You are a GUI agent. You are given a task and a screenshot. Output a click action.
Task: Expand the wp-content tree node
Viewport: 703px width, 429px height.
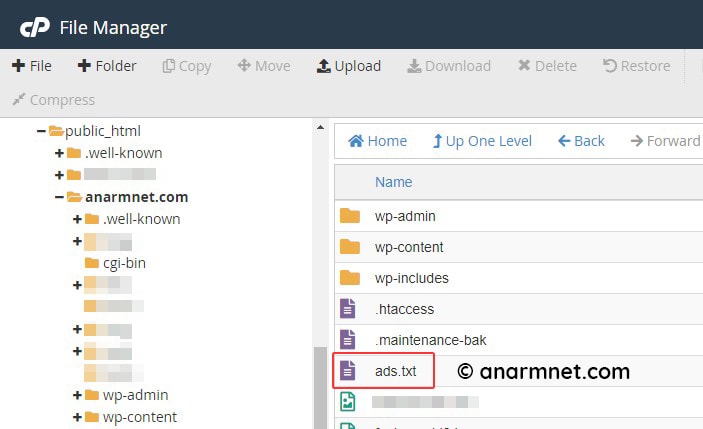(78, 417)
